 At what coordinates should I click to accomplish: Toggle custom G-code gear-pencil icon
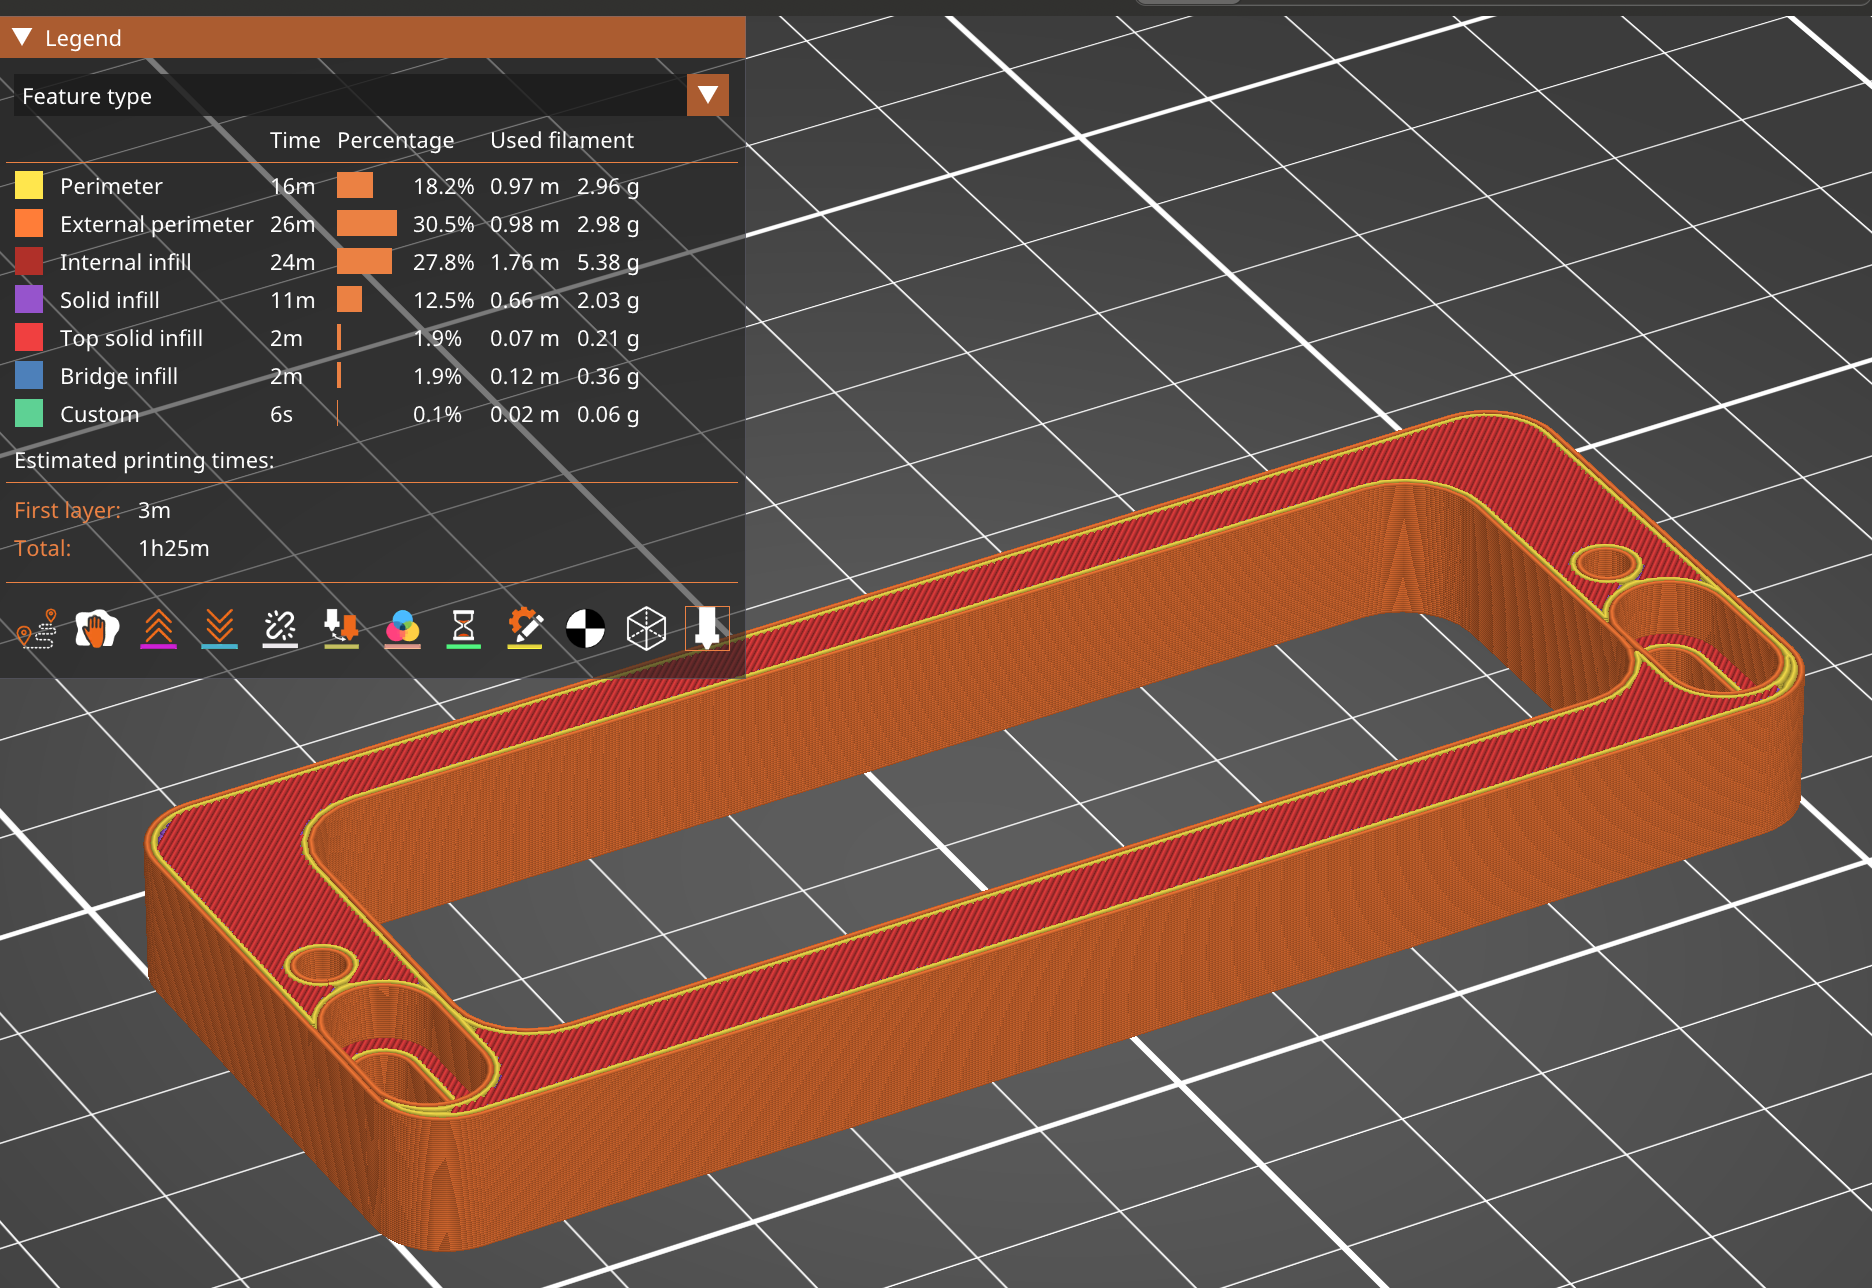pyautogui.click(x=525, y=629)
